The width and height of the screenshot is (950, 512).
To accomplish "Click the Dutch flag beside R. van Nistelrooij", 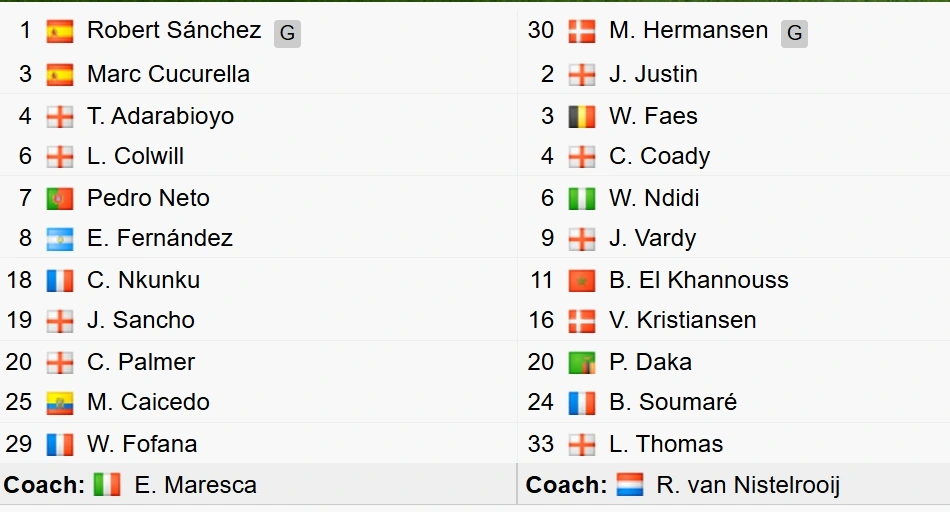I will click(x=630, y=485).
